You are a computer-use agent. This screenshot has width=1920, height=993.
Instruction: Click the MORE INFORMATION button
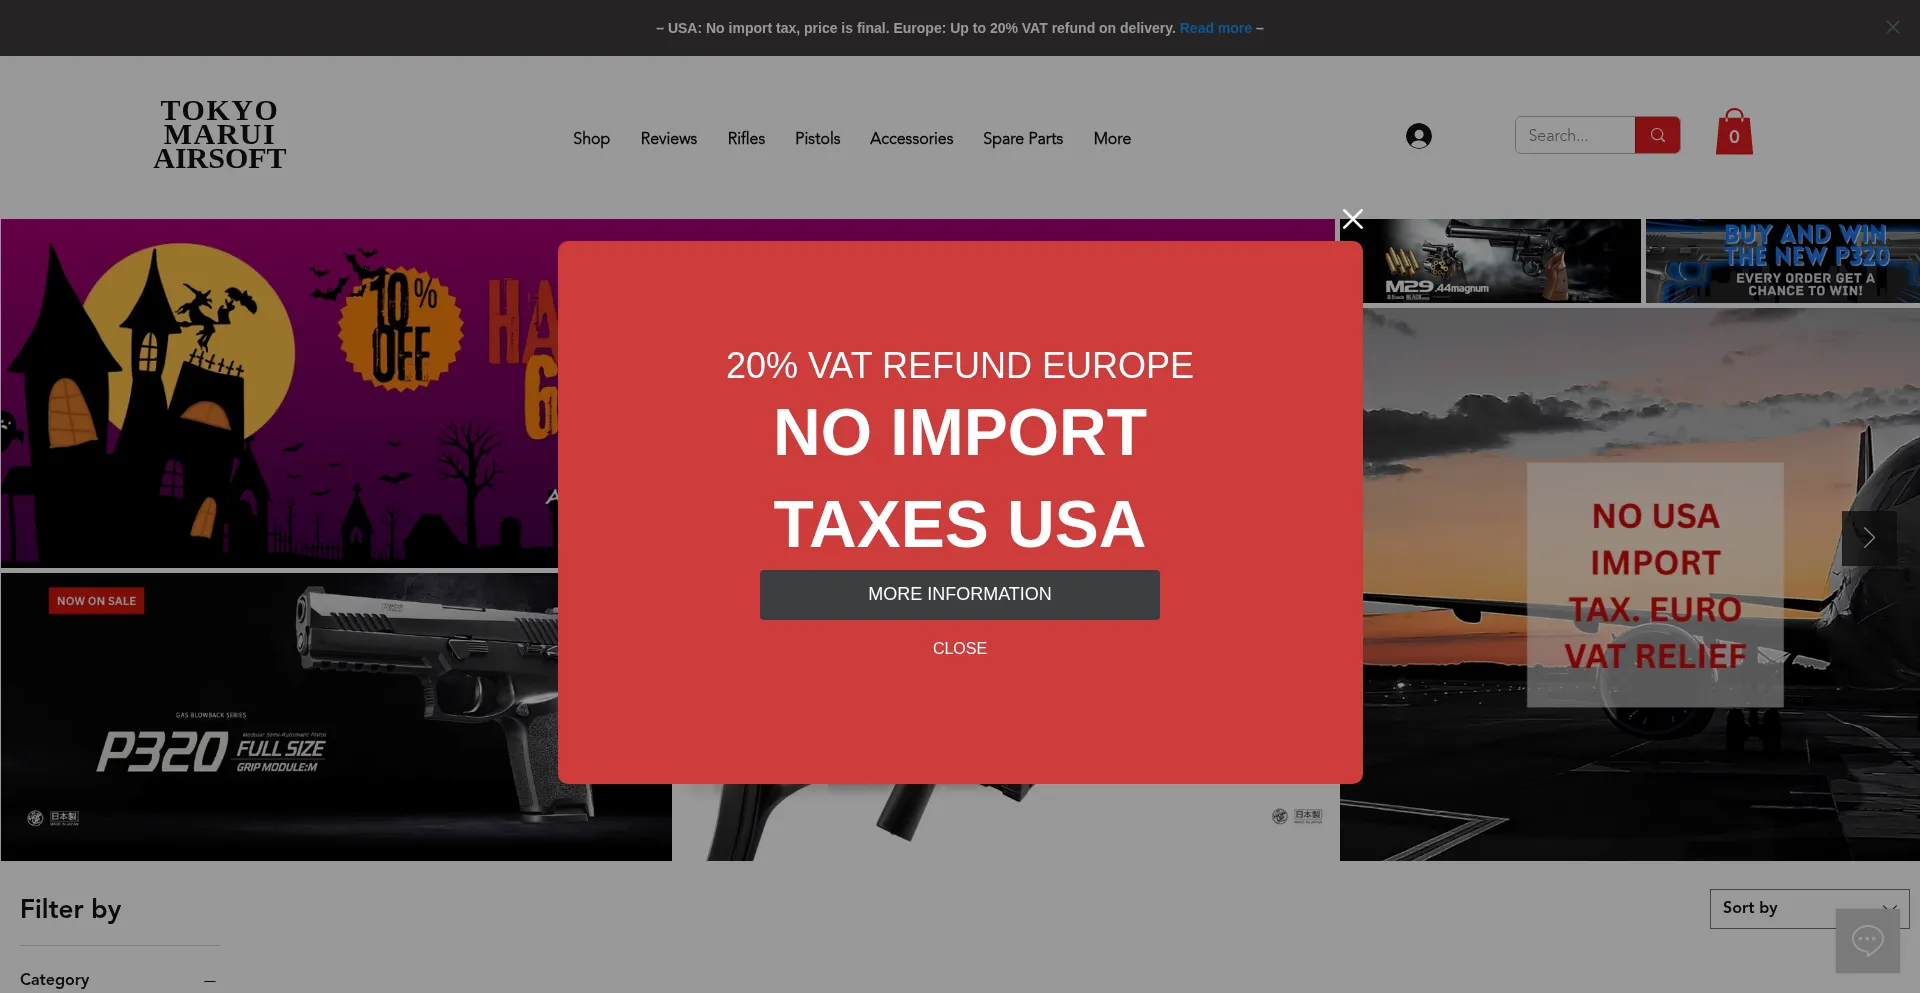pos(960,595)
